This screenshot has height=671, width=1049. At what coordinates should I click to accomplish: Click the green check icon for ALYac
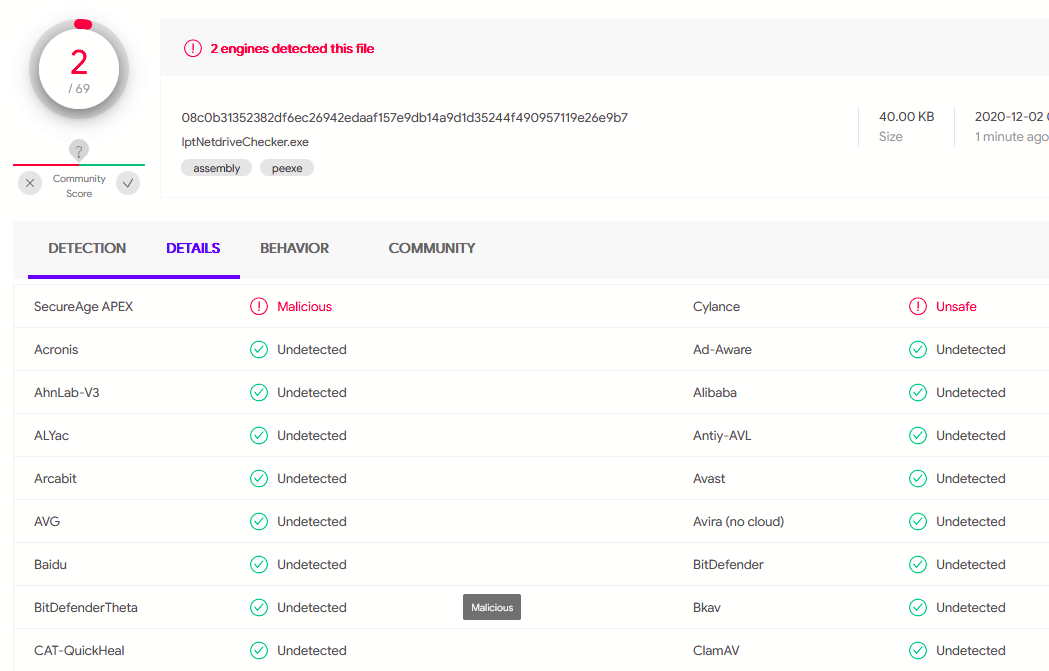[x=259, y=436]
